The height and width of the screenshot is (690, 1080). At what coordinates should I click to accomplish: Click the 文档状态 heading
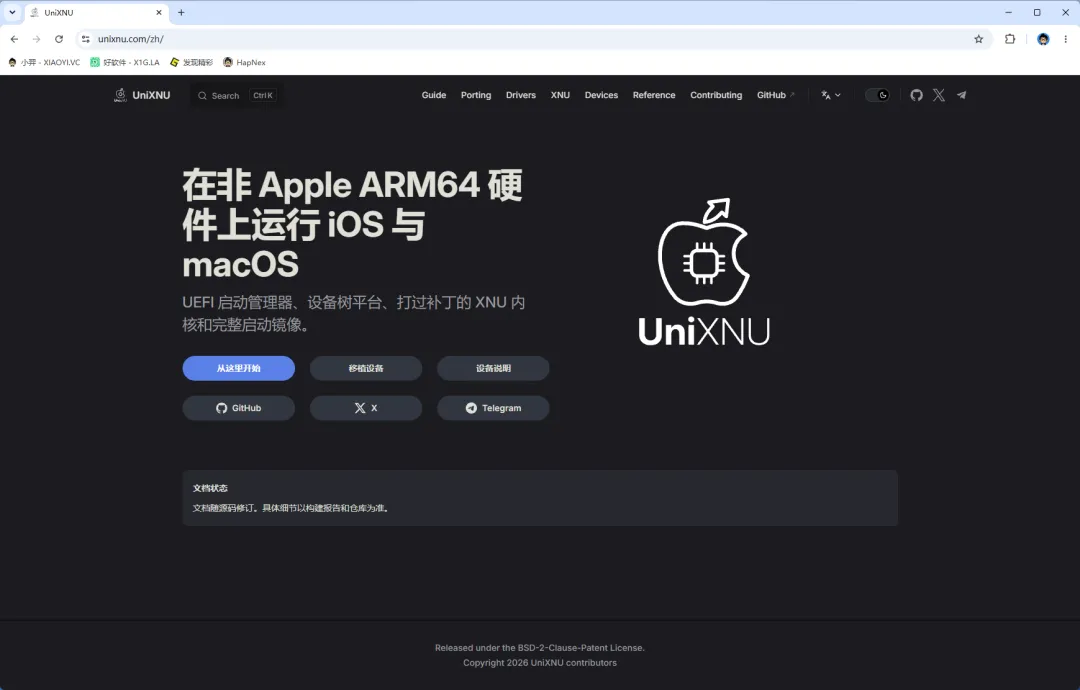click(210, 488)
